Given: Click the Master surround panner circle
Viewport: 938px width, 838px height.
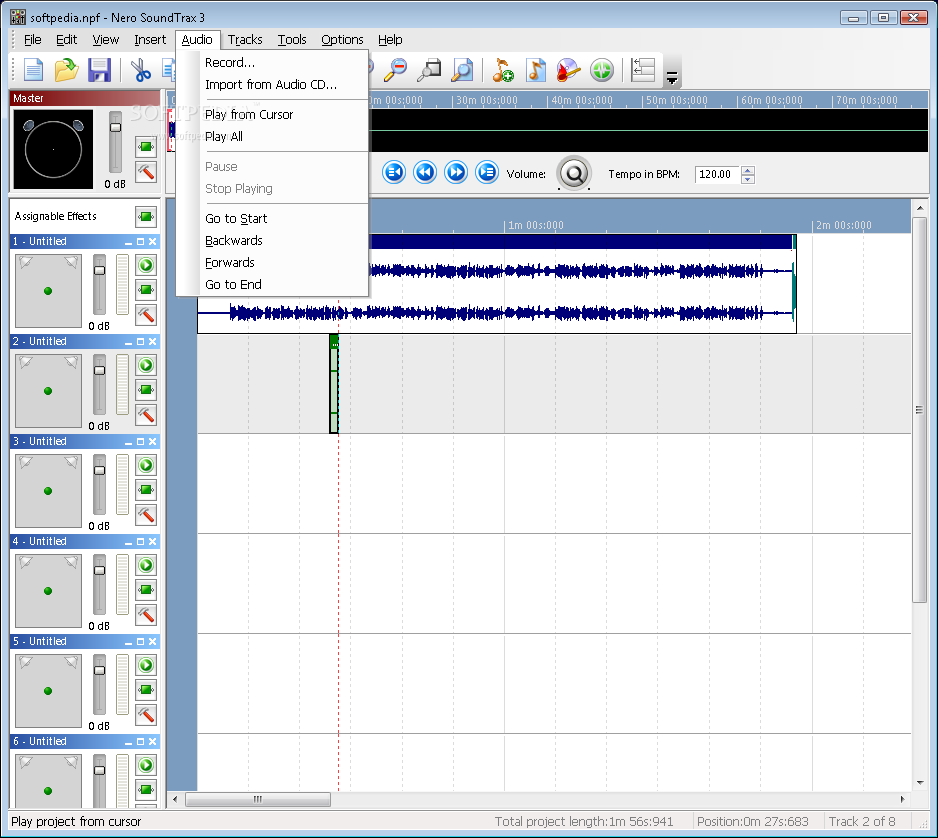Looking at the screenshot, I should click(x=53, y=149).
